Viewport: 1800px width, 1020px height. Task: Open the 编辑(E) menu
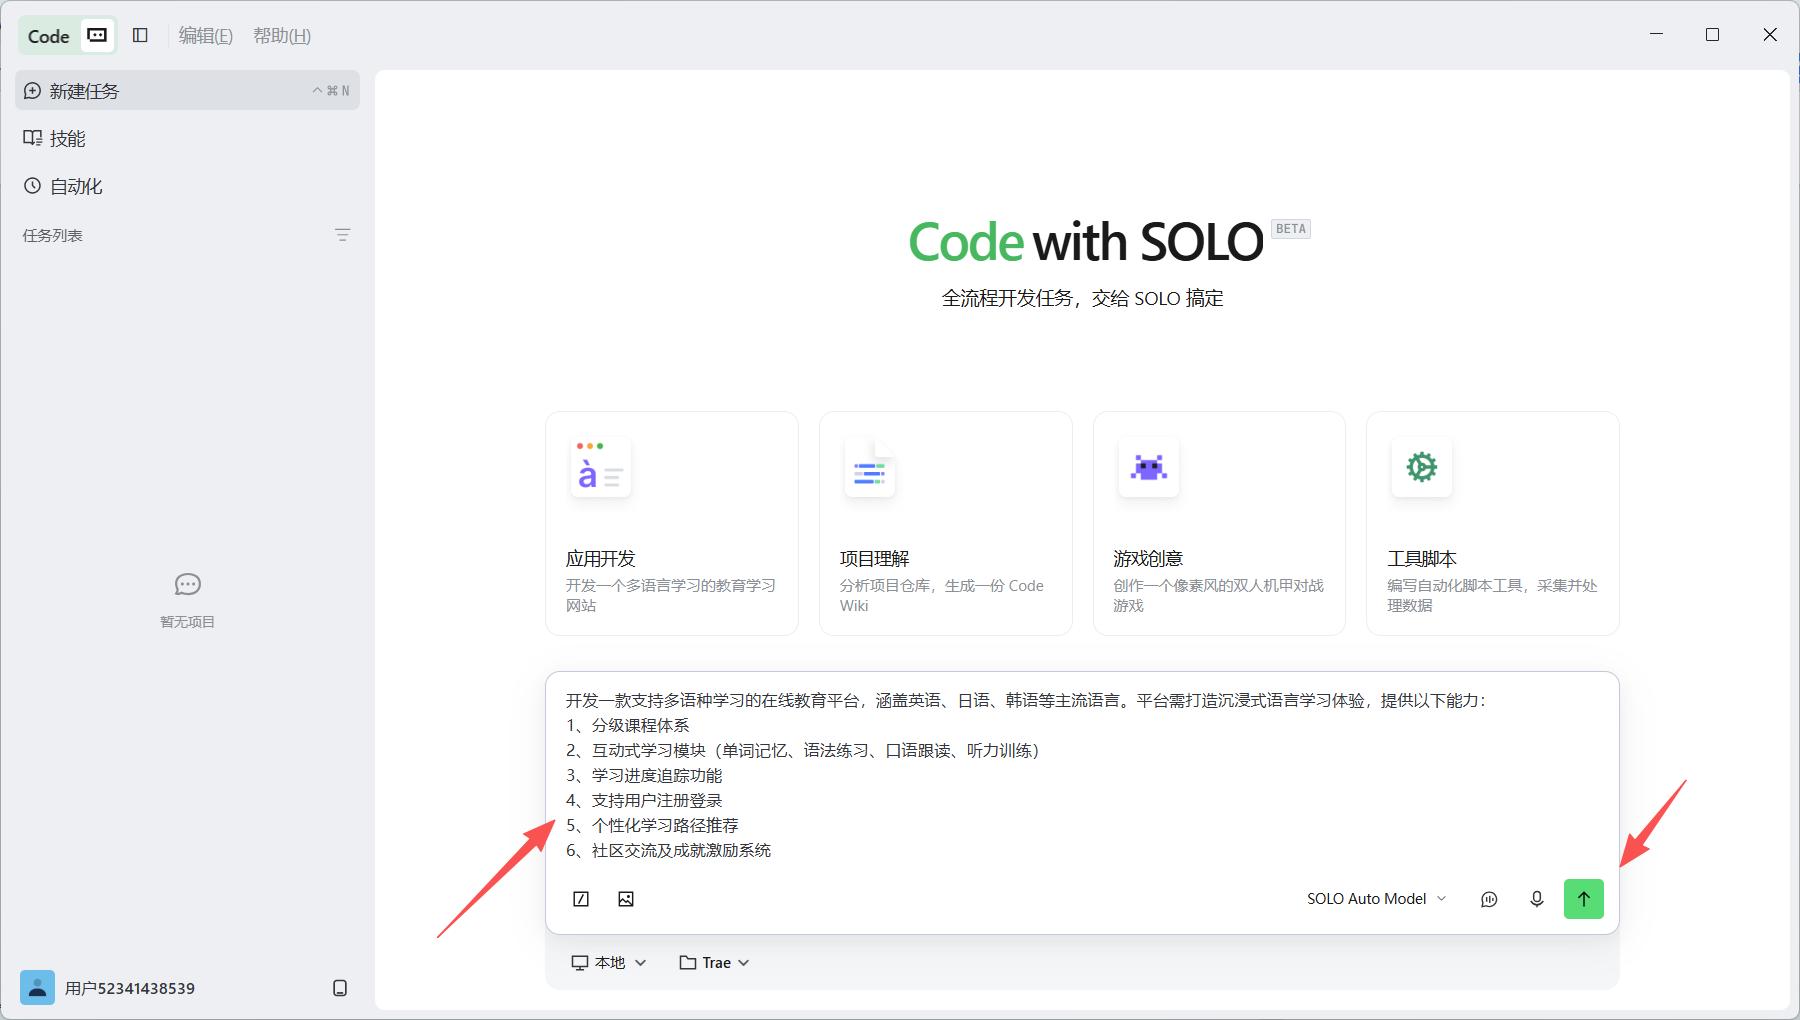tap(205, 36)
